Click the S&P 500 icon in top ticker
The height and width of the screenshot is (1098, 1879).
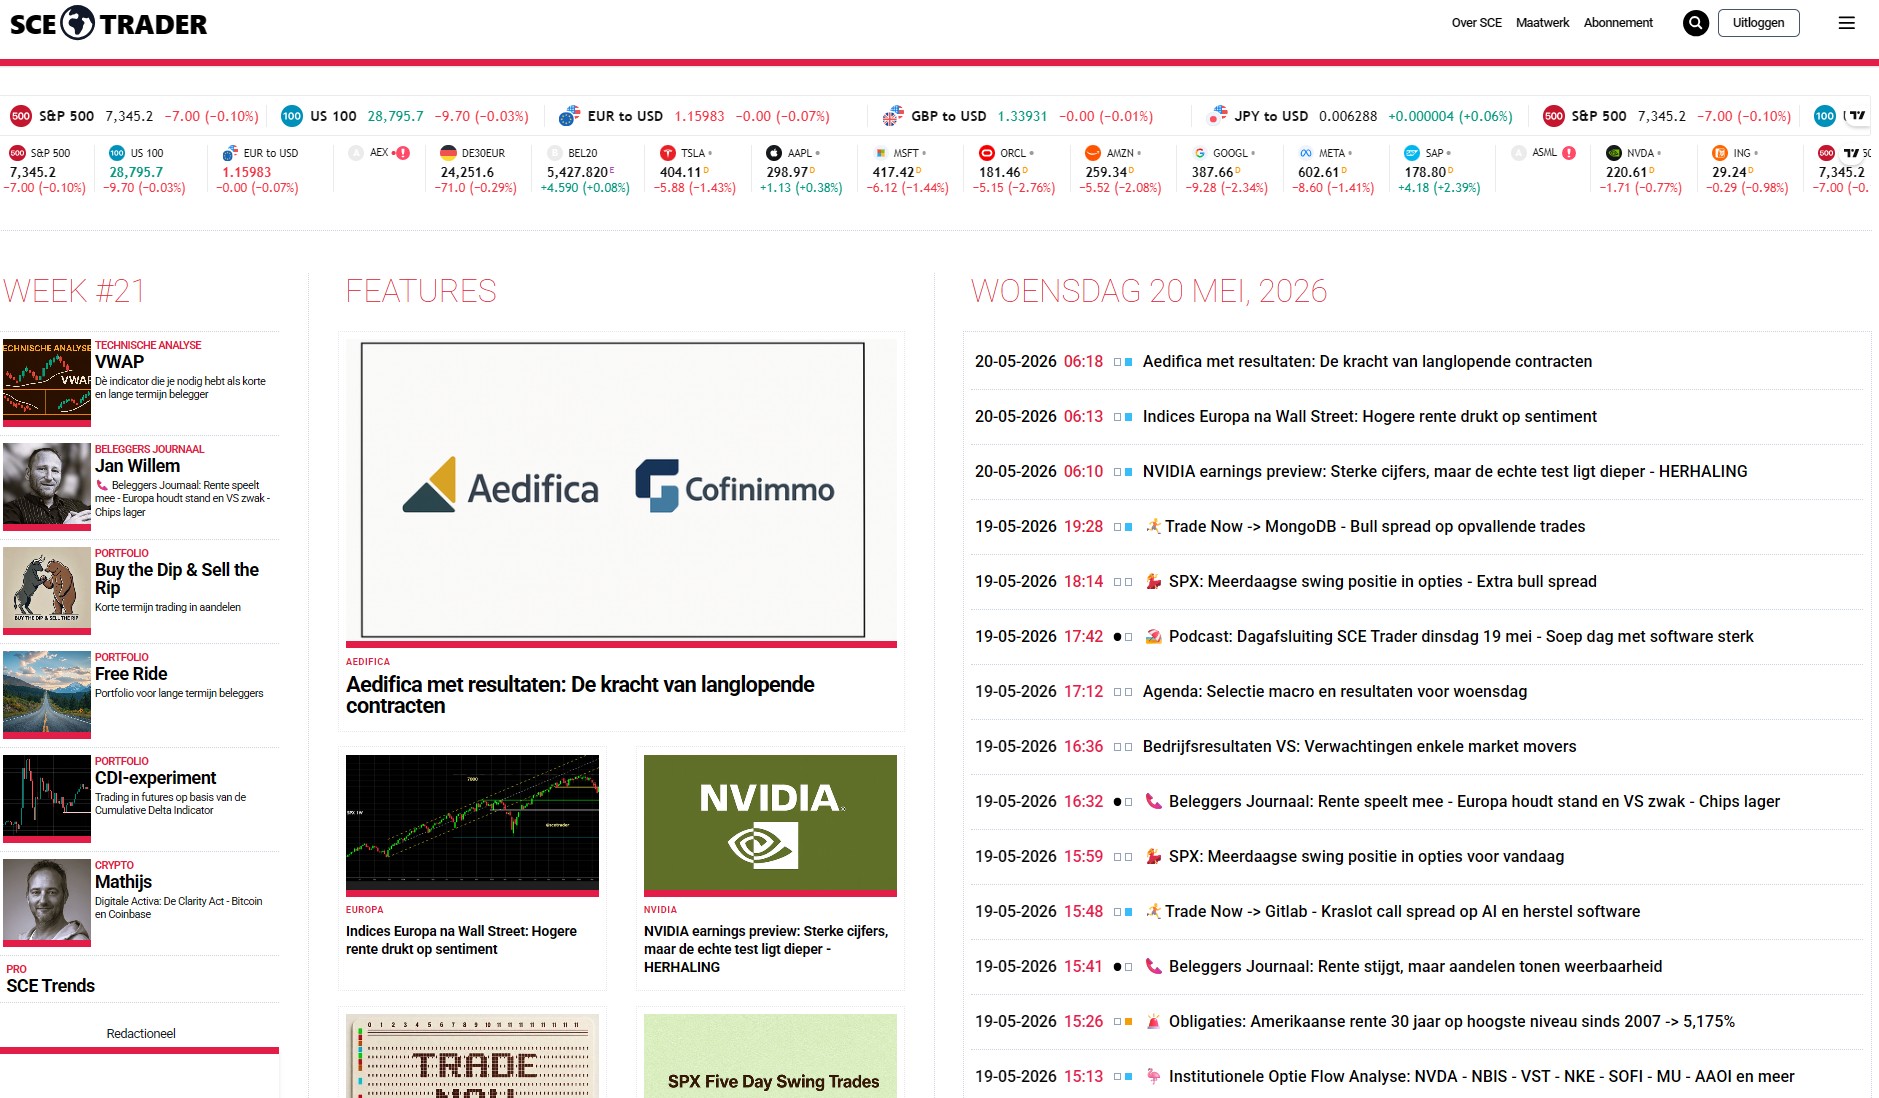coord(21,116)
